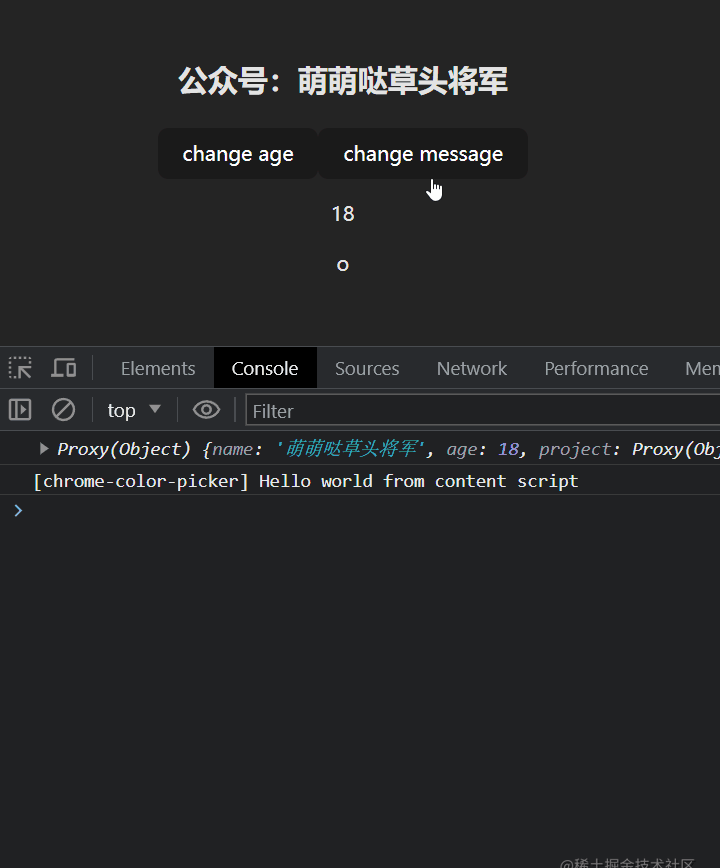The width and height of the screenshot is (720, 868).
Task: Toggle the live expression eye icon
Action: point(206,410)
